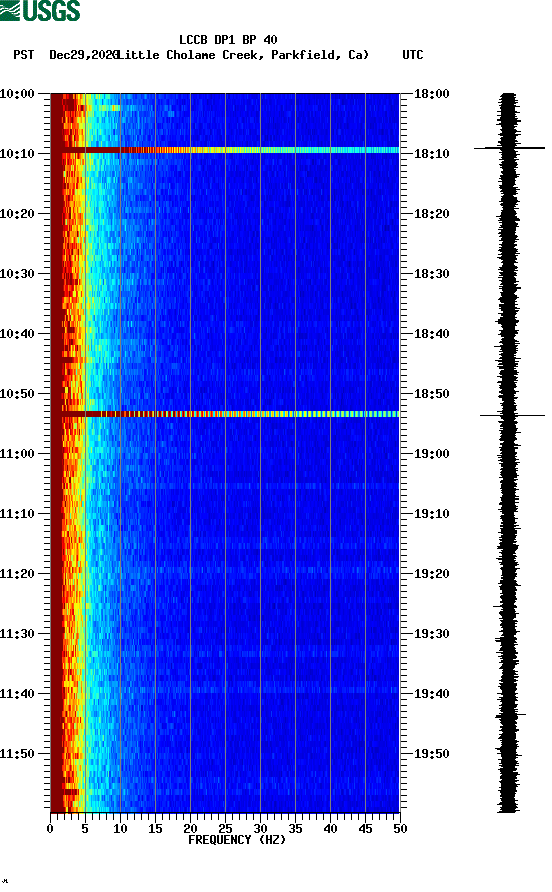Viewport: 552px width, 892px height.
Task: Click the 45 Hz frequency tick label
Action: coord(365,829)
